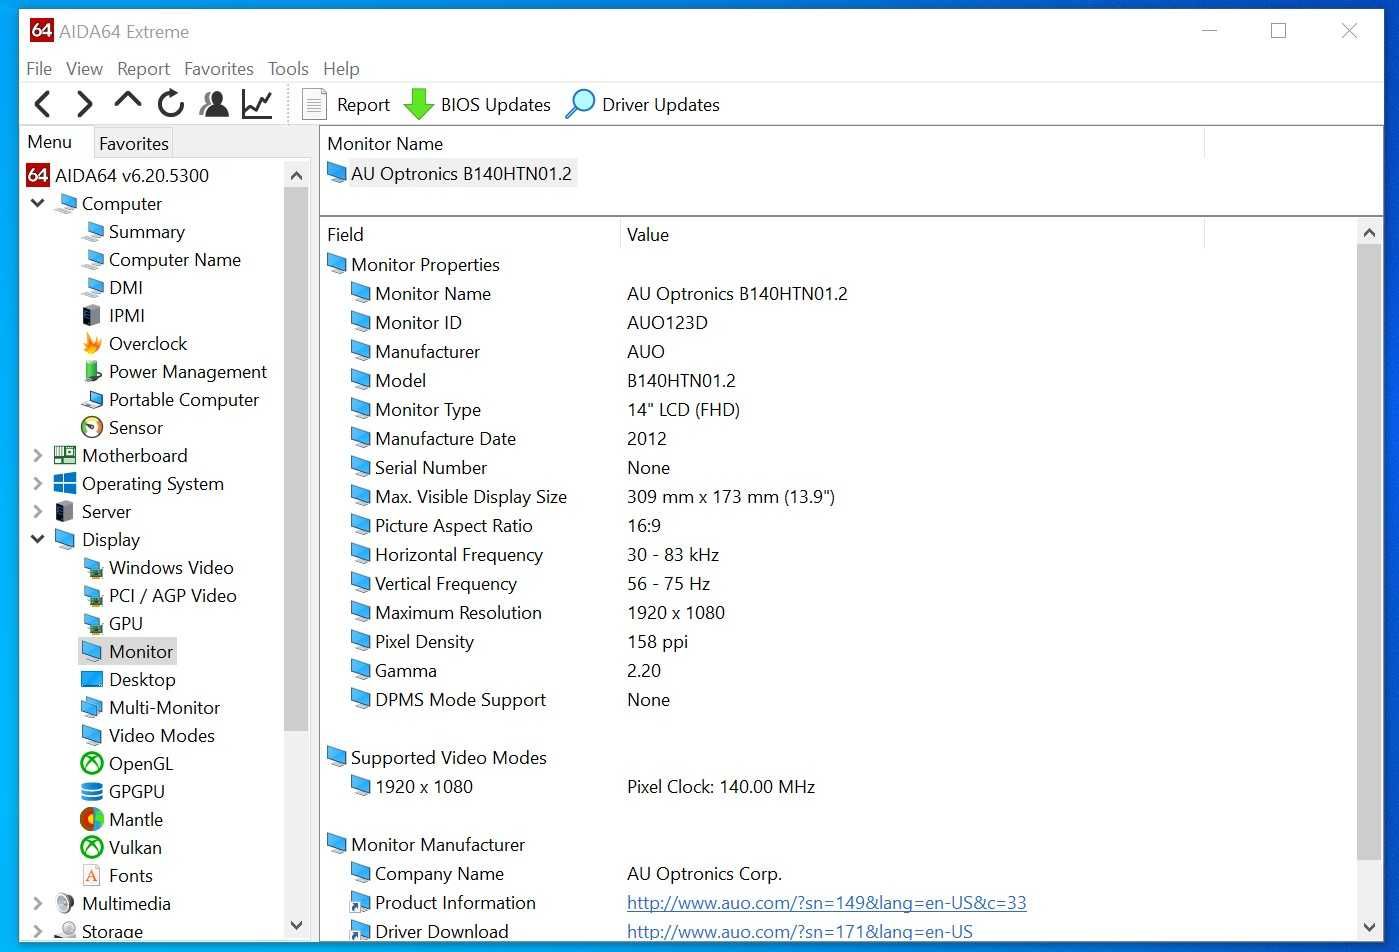Expand the Multimedia tree branch
Image resolution: width=1399 pixels, height=952 pixels.
tap(38, 904)
